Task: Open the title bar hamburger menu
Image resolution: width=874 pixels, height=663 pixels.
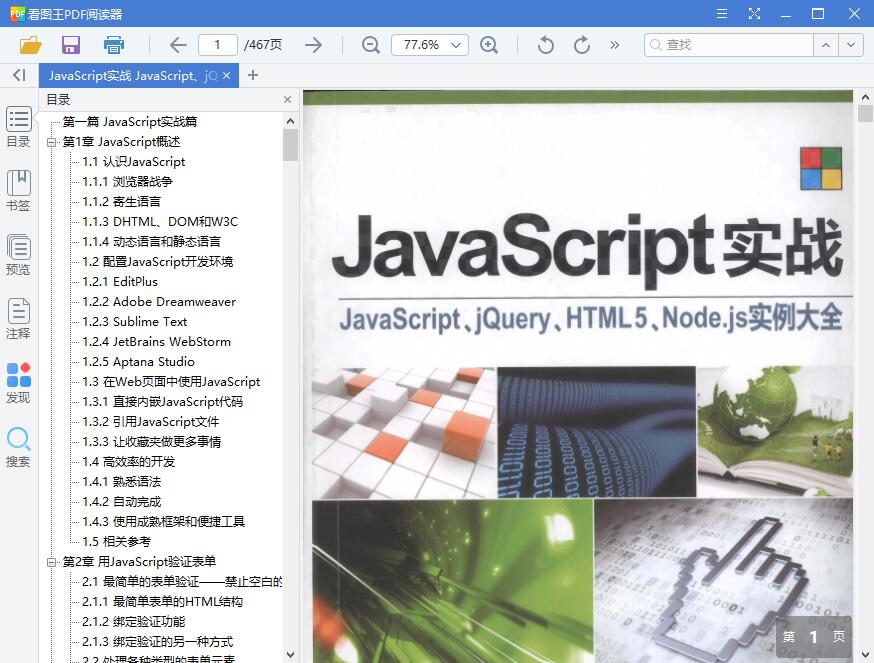Action: 722,13
